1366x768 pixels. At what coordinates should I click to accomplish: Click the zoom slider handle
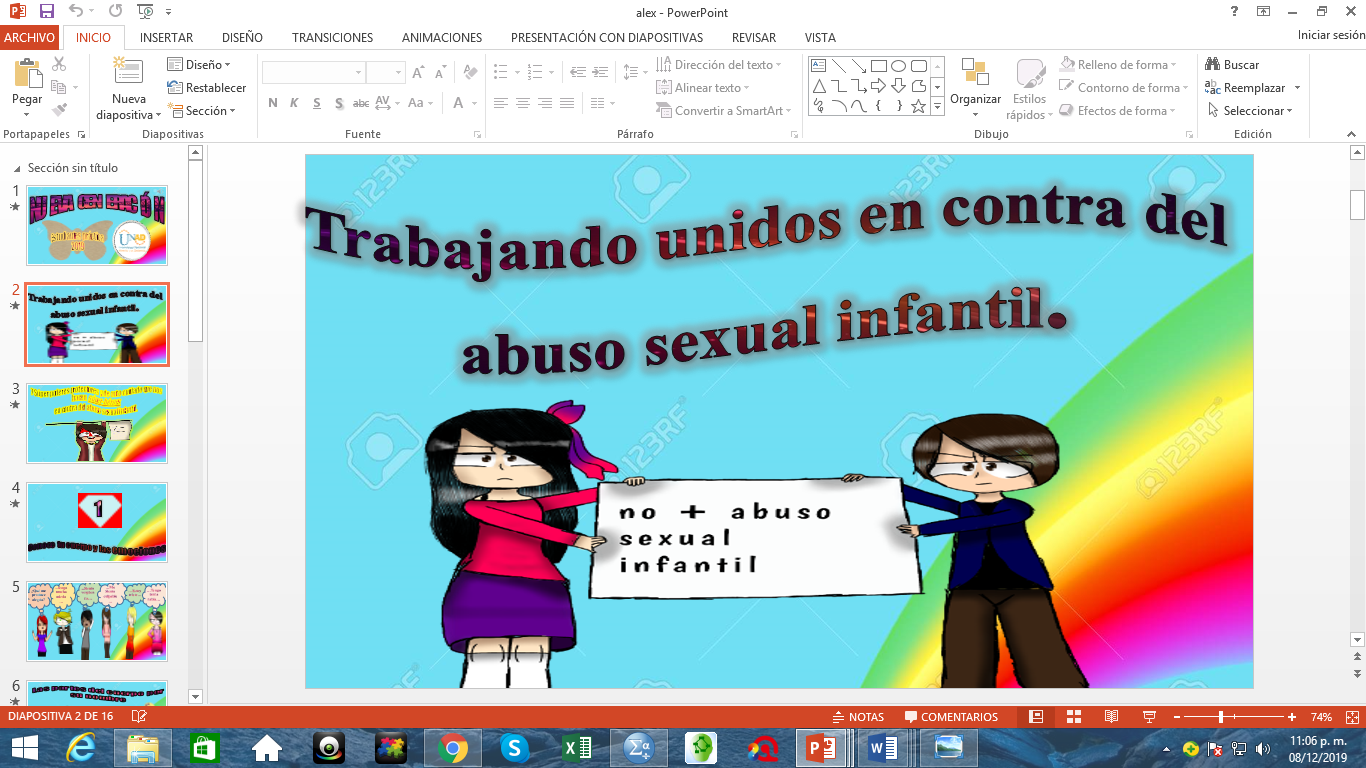click(1221, 717)
